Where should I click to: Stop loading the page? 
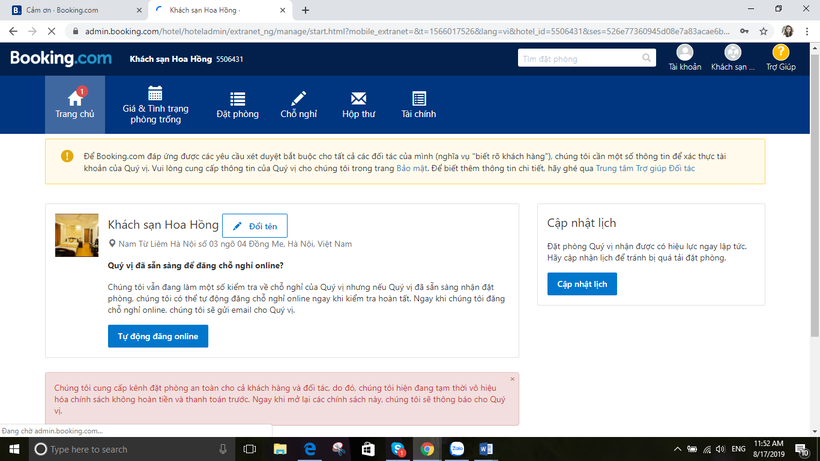click(x=51, y=31)
